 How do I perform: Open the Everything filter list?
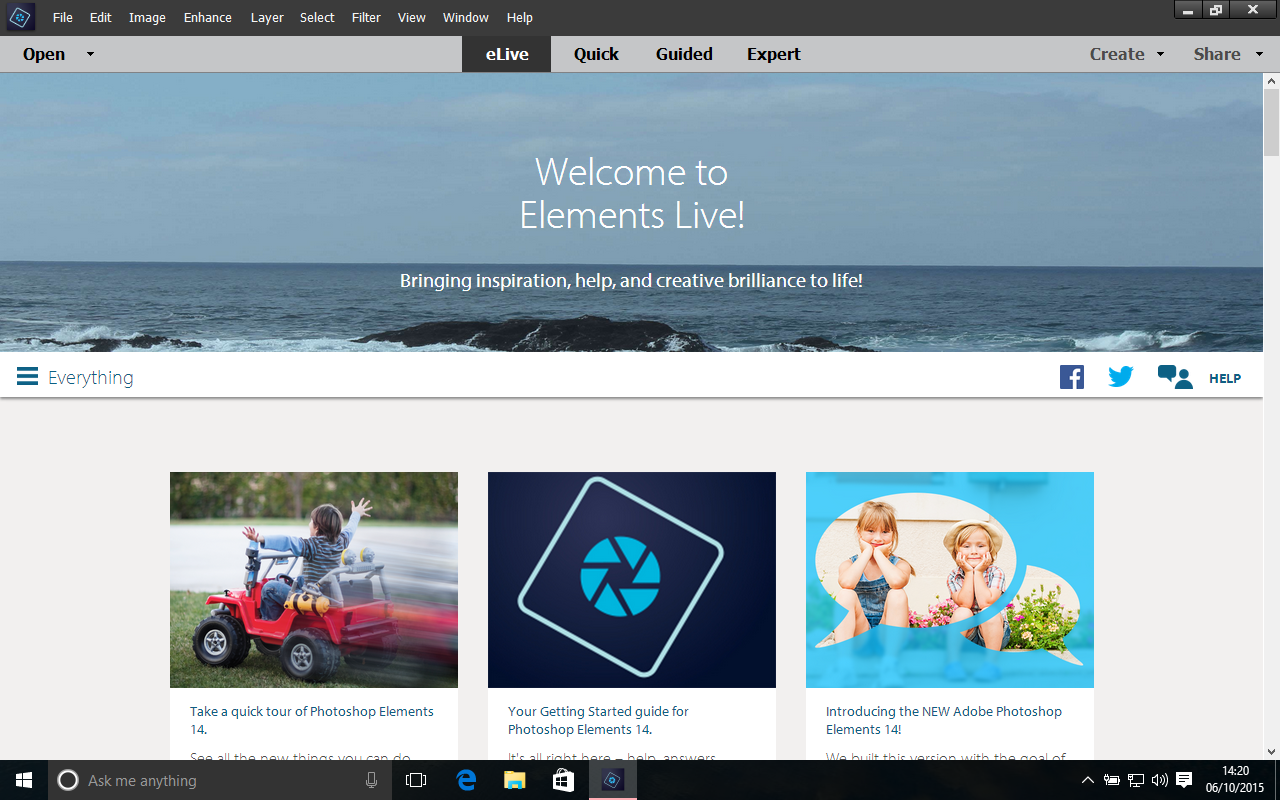click(x=91, y=377)
